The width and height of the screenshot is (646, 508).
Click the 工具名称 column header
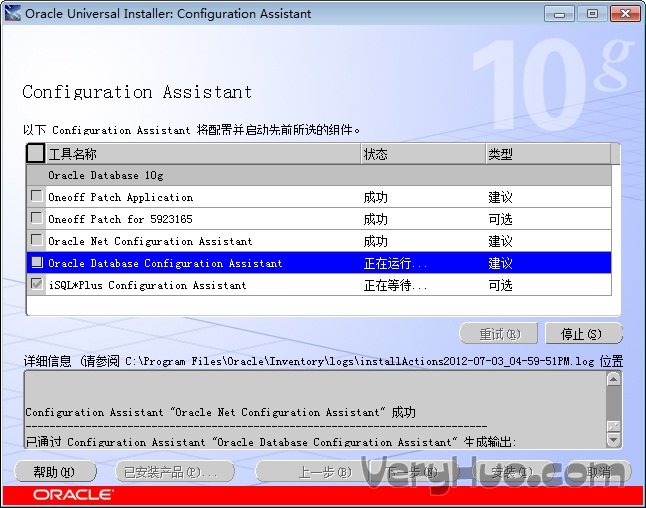pos(203,154)
